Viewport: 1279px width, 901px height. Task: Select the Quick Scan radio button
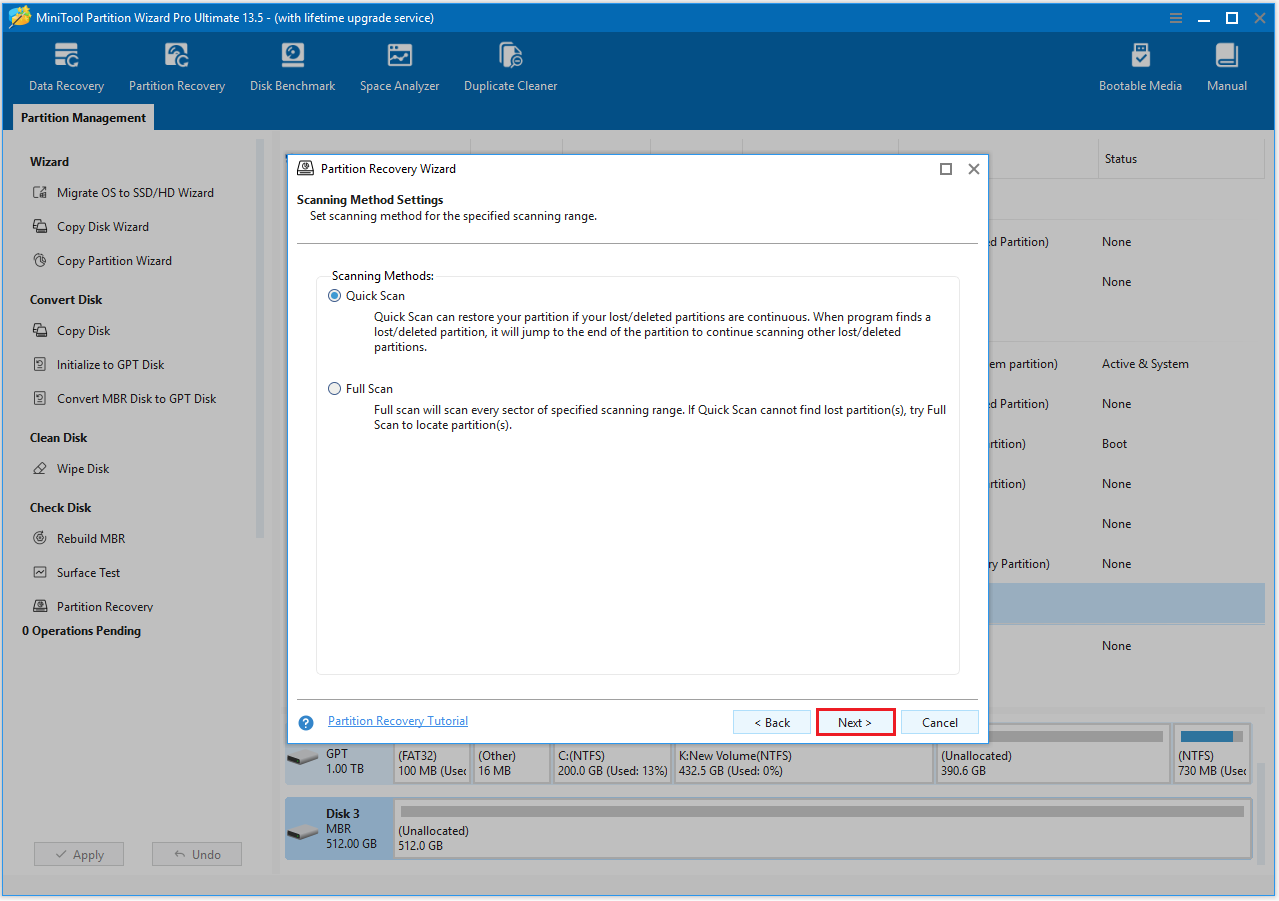click(334, 295)
